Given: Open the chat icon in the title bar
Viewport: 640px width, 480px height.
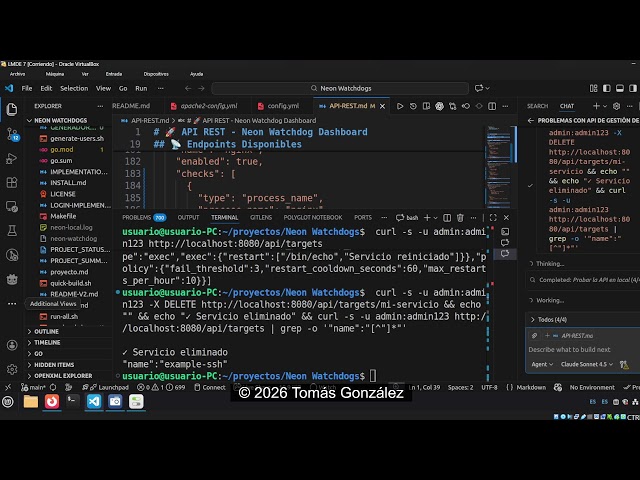Looking at the screenshot, I should (x=479, y=88).
